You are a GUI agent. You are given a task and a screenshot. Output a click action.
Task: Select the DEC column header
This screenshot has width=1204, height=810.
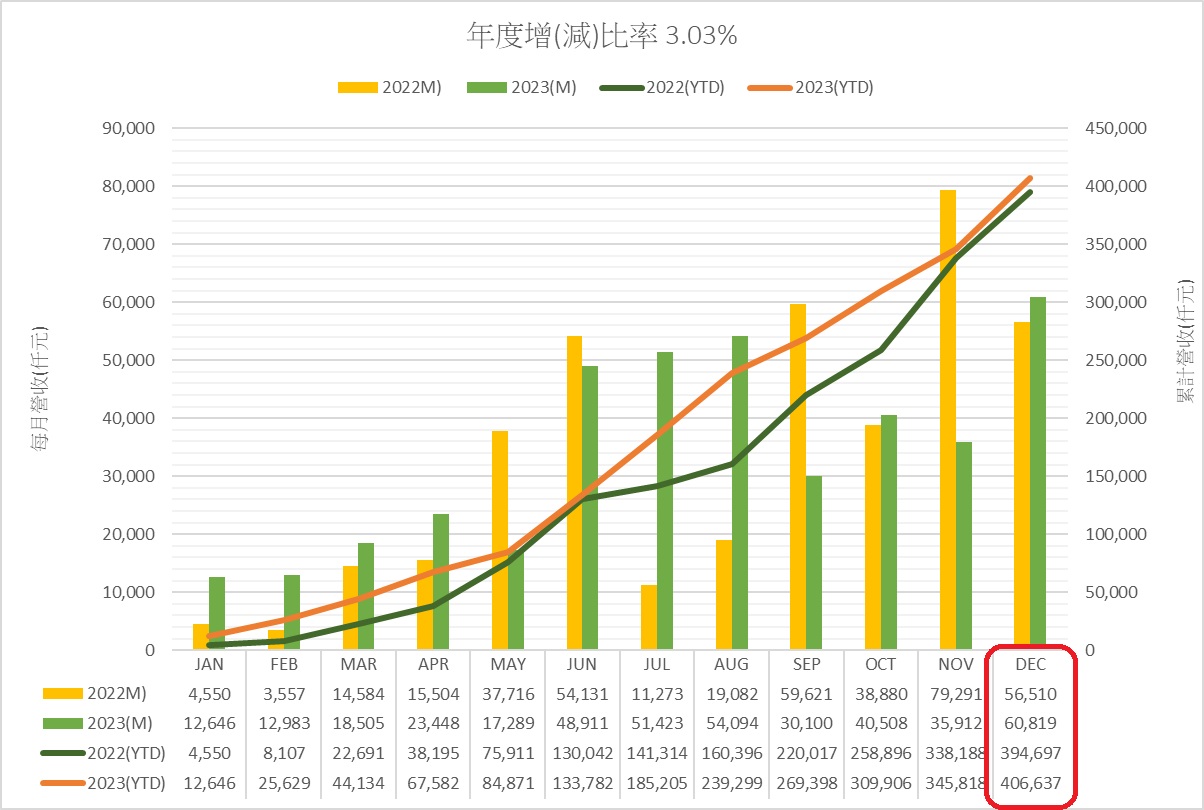tap(1030, 664)
